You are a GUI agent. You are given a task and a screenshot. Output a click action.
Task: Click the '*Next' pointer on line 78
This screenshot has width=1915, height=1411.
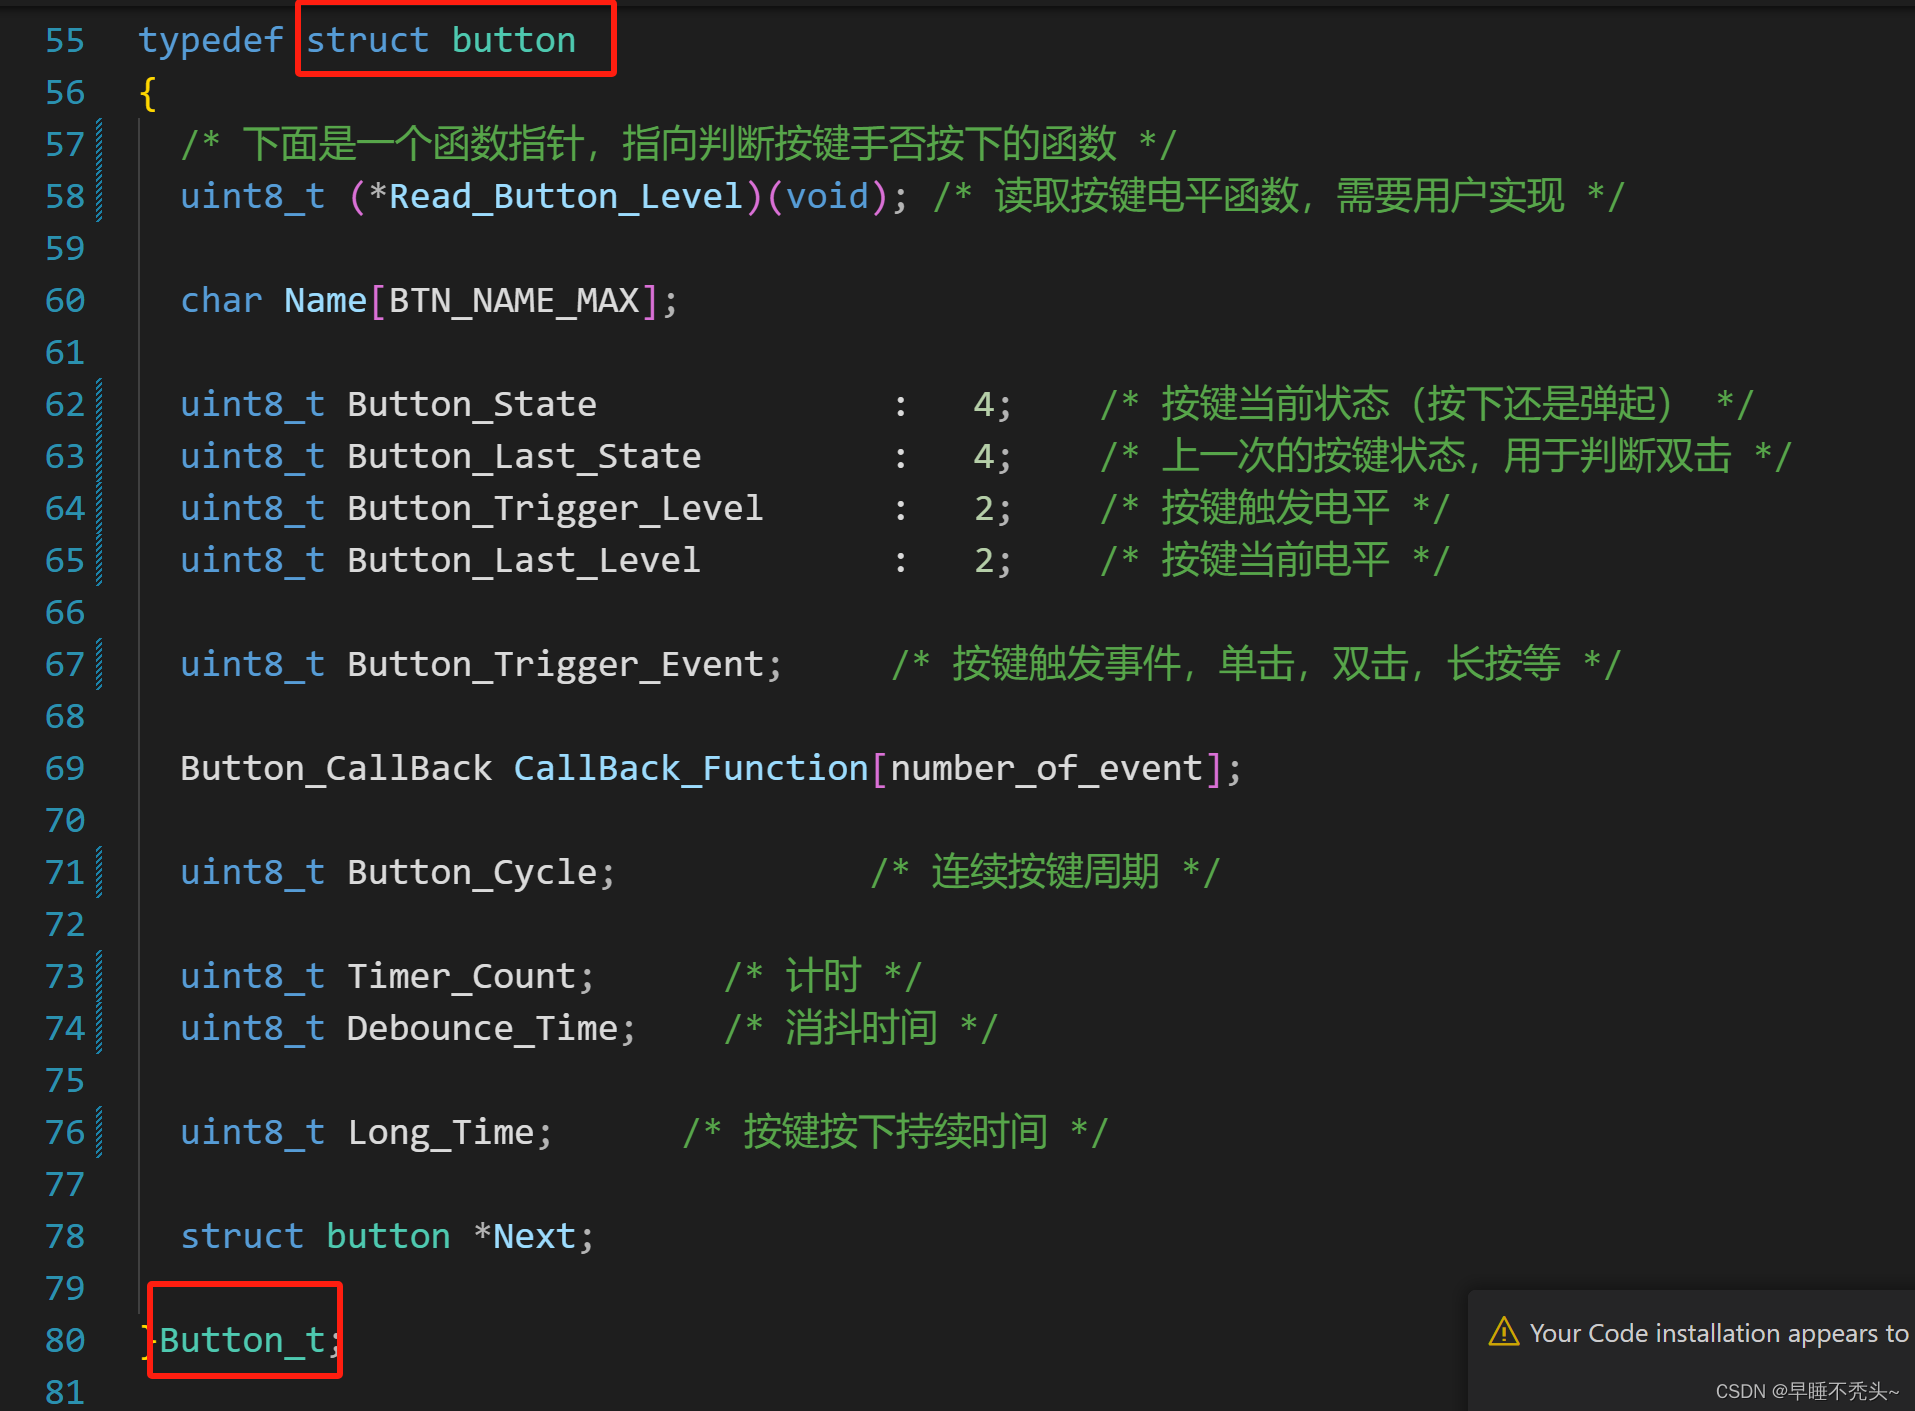click(525, 1237)
